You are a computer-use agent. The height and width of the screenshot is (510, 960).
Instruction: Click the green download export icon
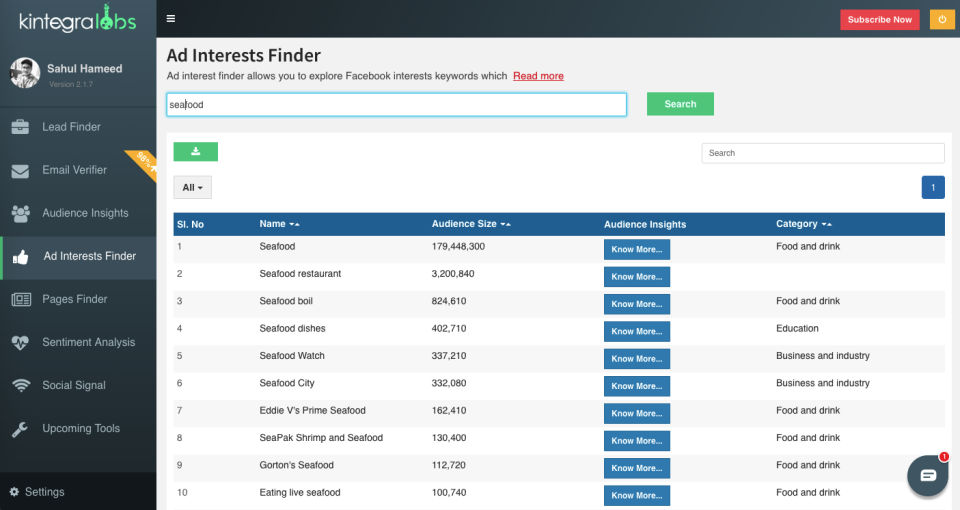click(195, 152)
